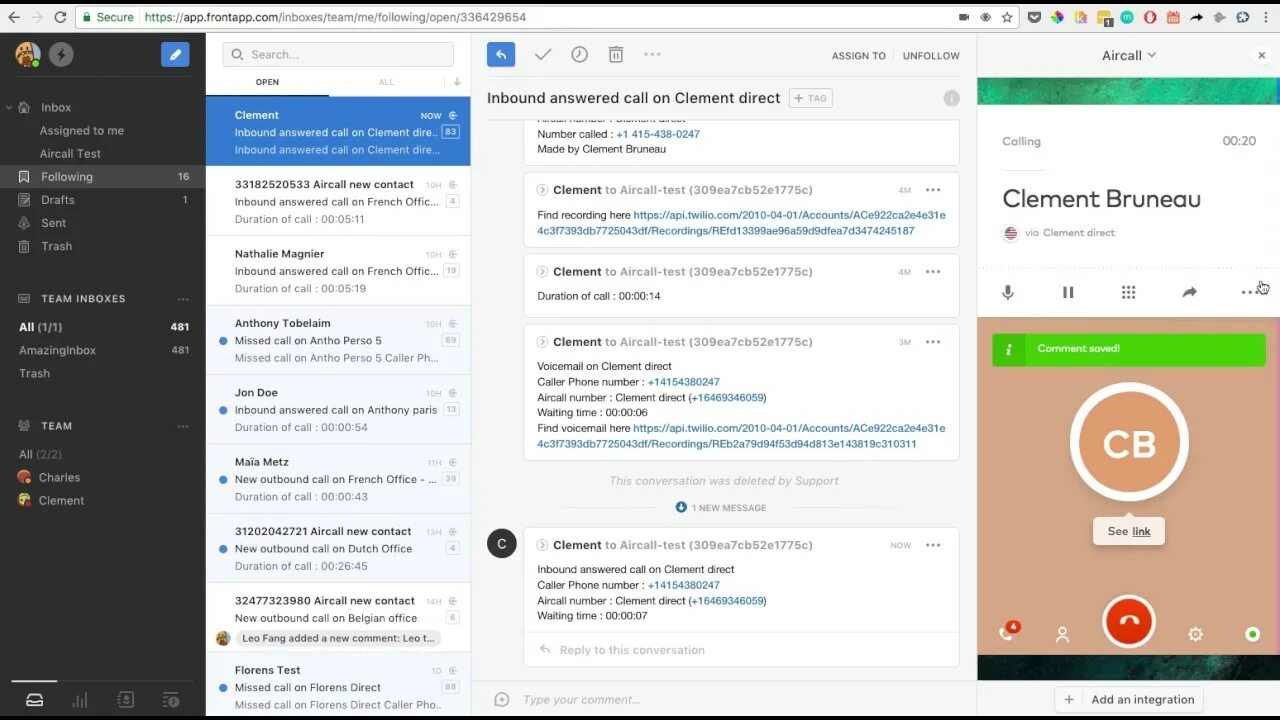Expand the latest Inbound answered call message header
The width and height of the screenshot is (1280, 720).
point(543,545)
